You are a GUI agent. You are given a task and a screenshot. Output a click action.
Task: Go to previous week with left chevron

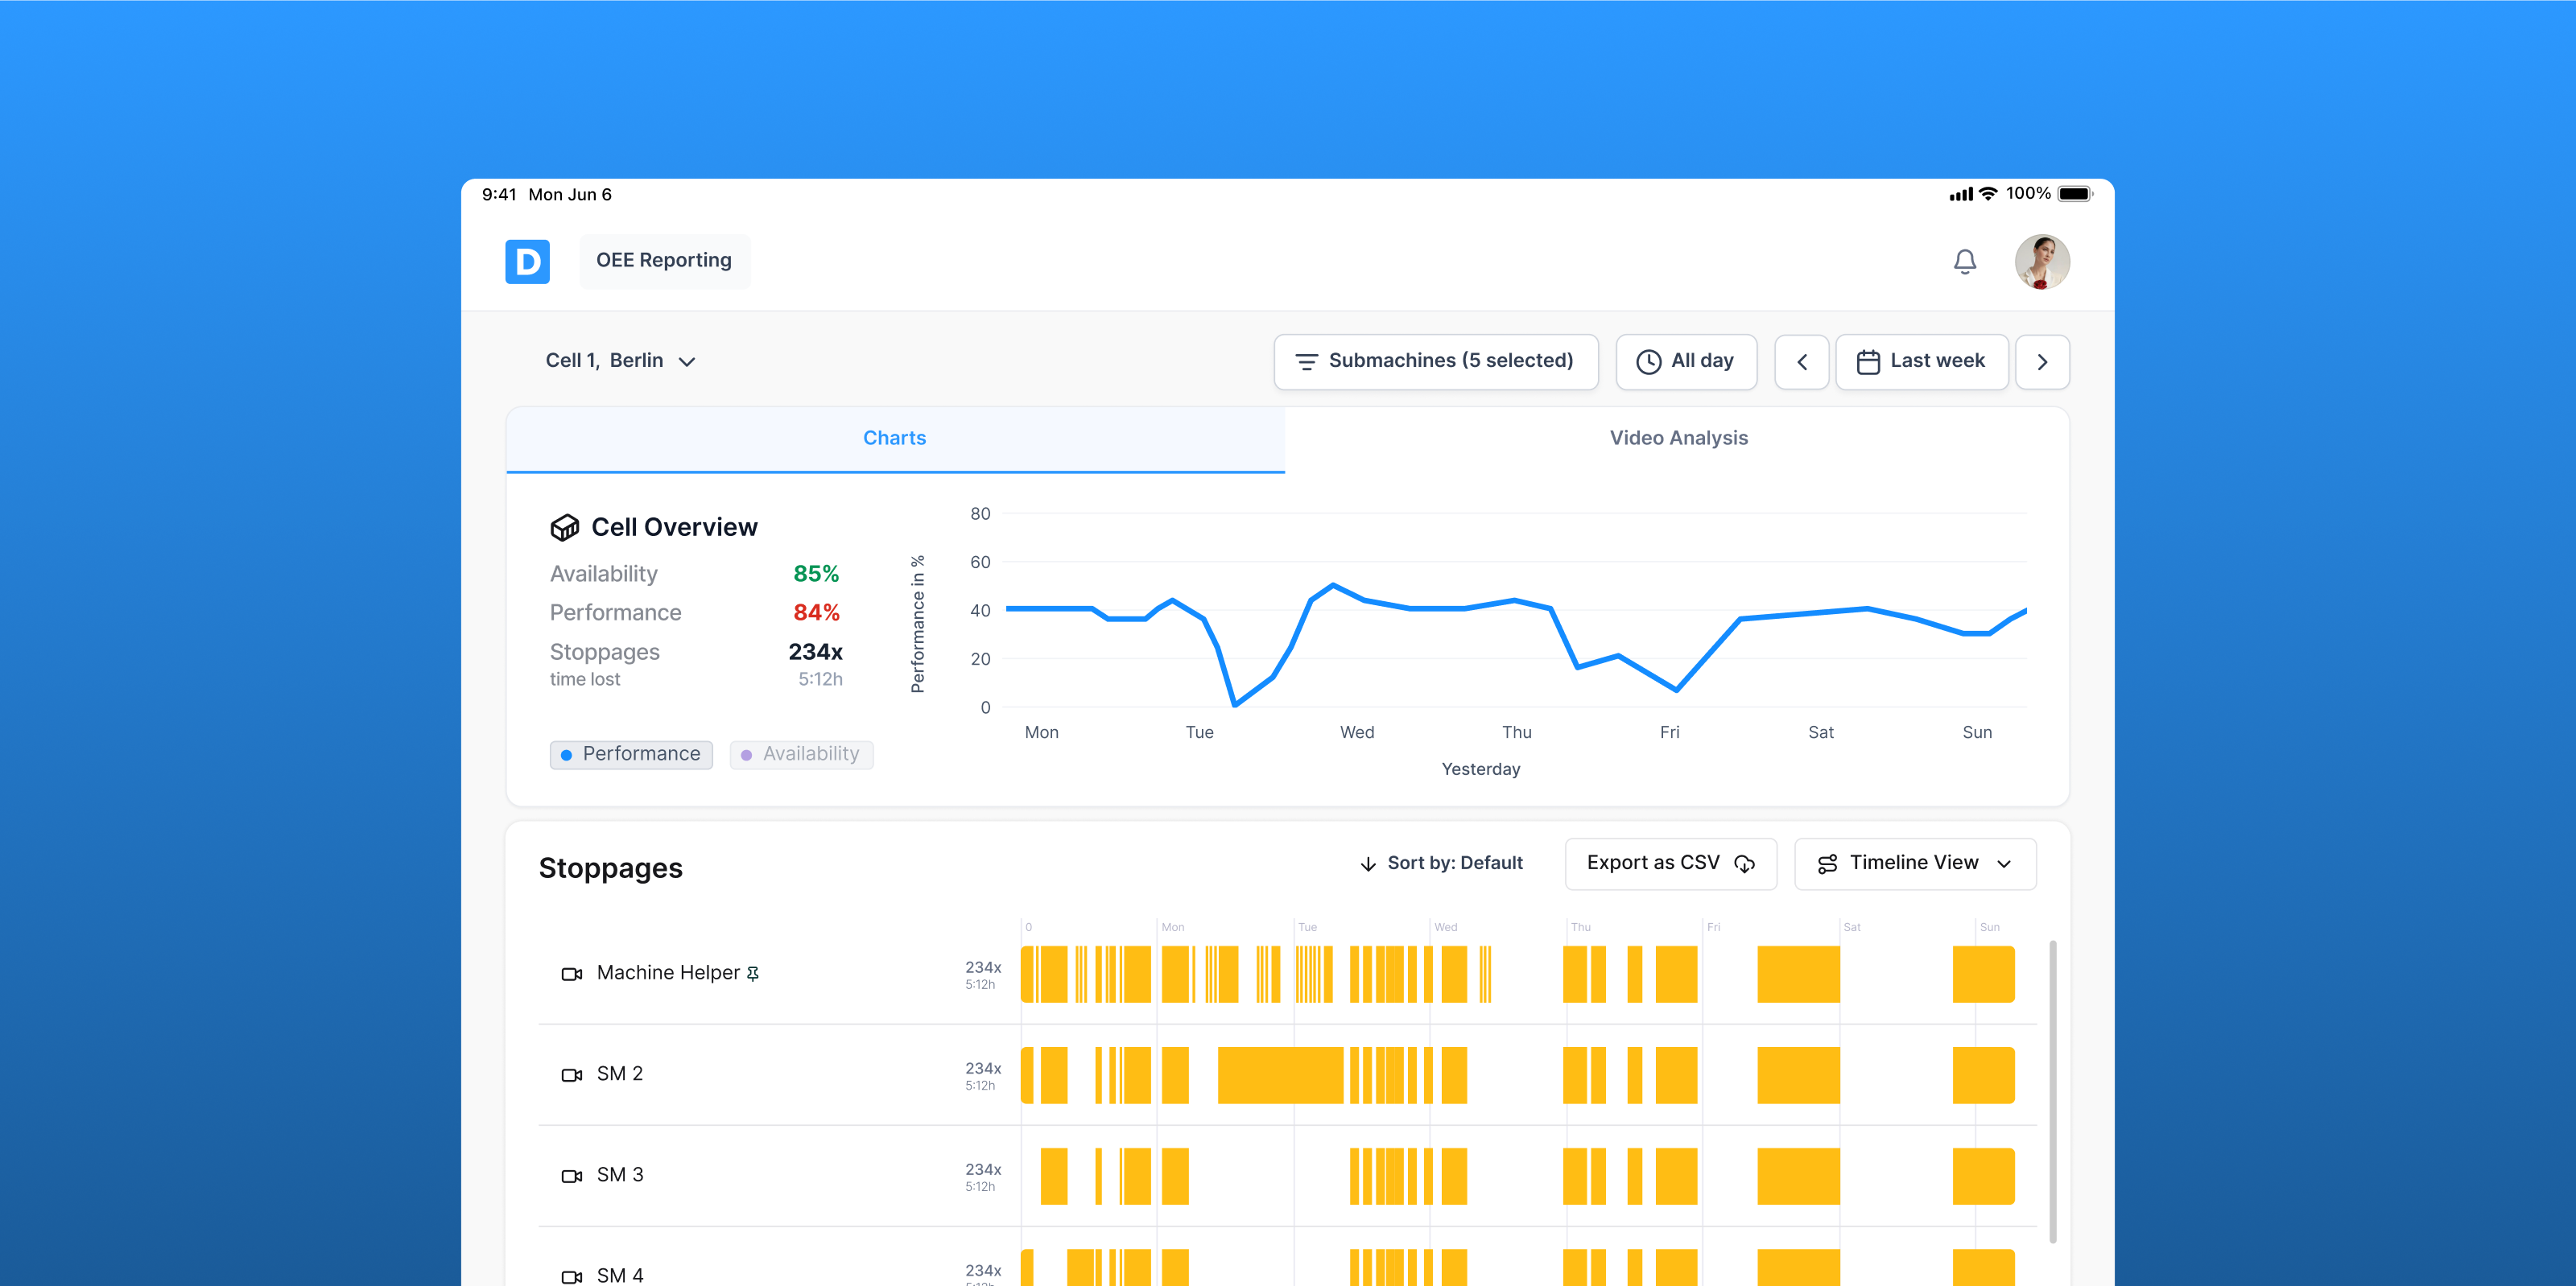[x=1801, y=362]
